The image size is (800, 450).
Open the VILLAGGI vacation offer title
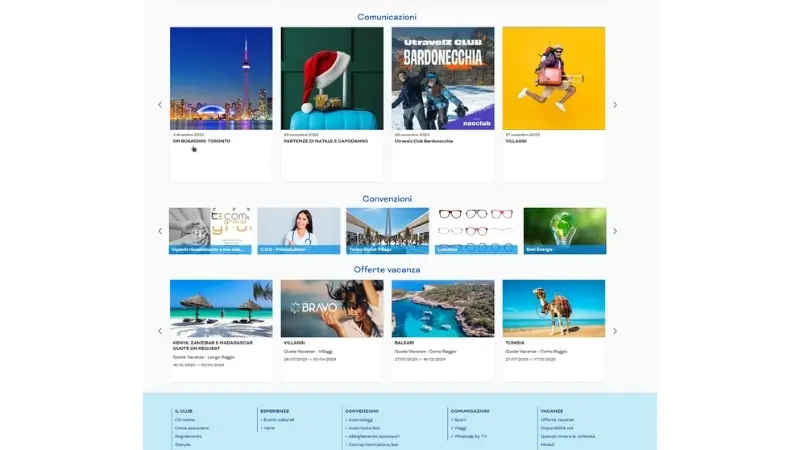tap(294, 343)
